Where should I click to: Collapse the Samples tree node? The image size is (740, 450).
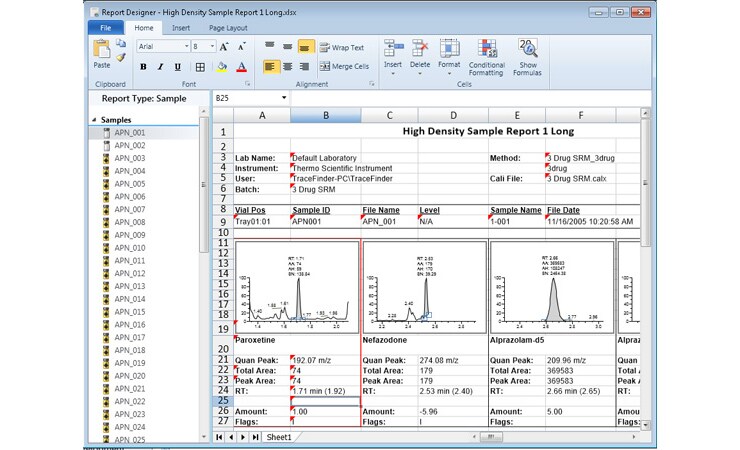(x=93, y=119)
